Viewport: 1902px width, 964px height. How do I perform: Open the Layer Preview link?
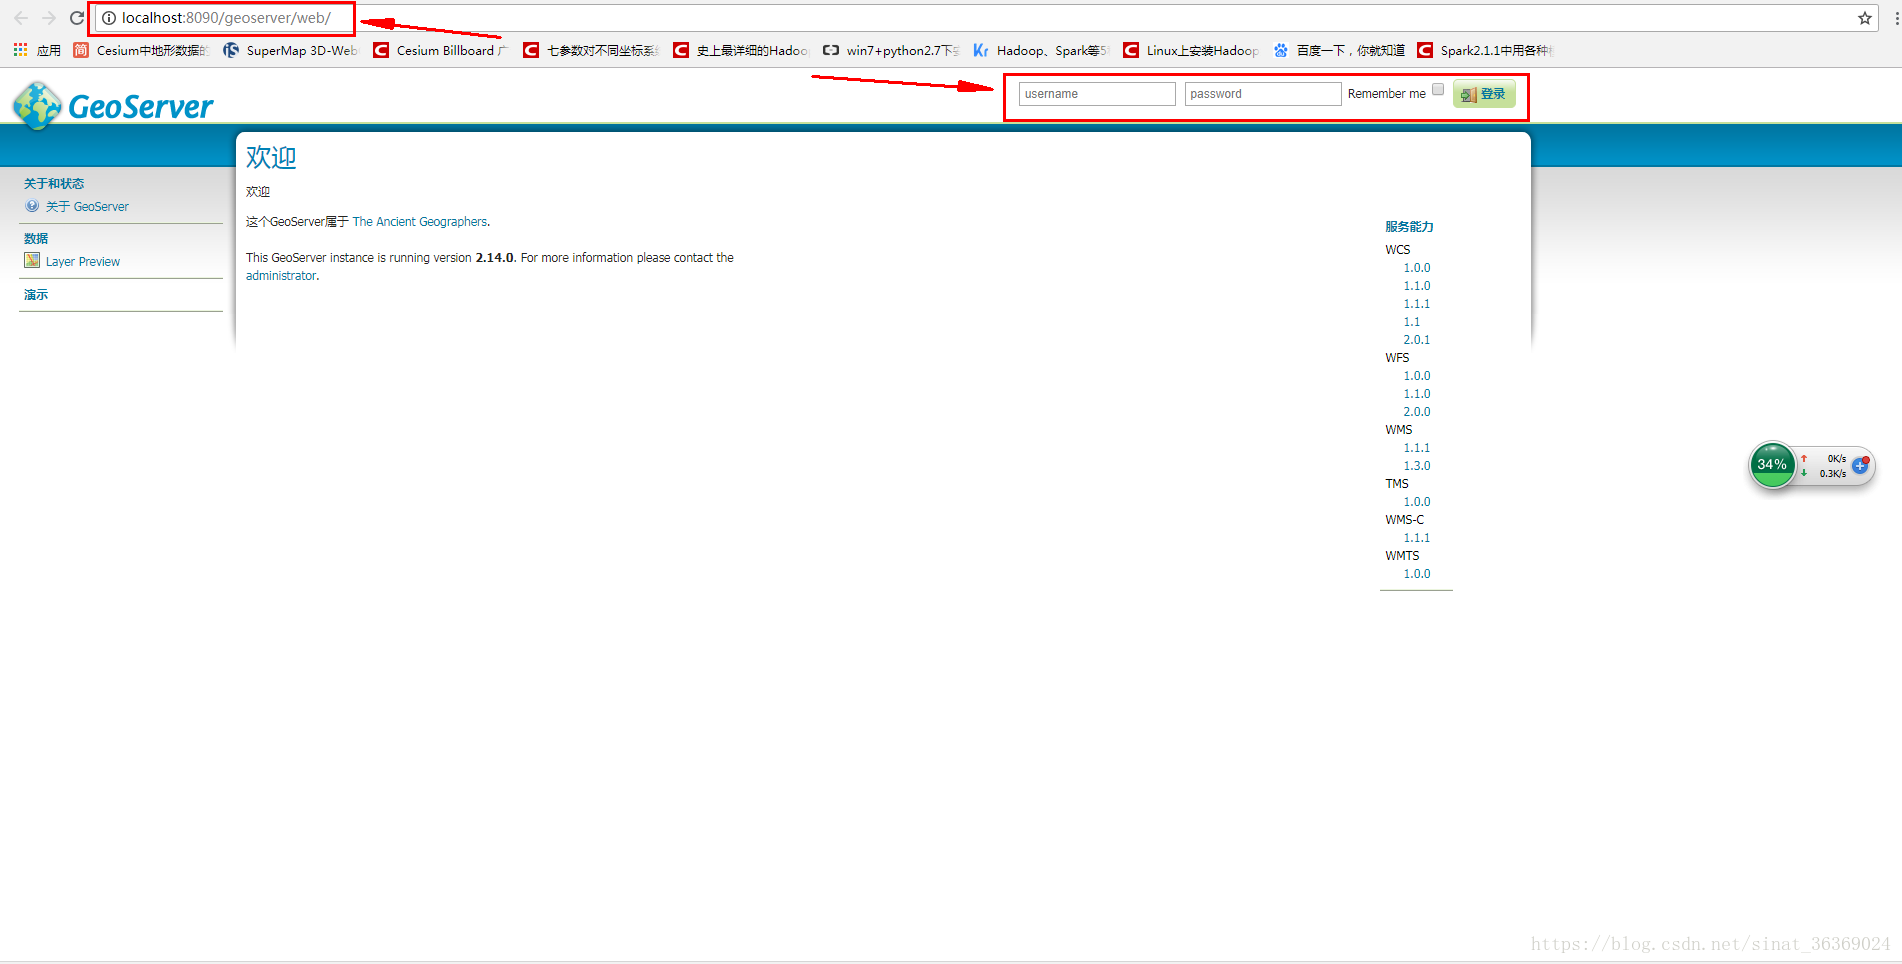coord(83,262)
